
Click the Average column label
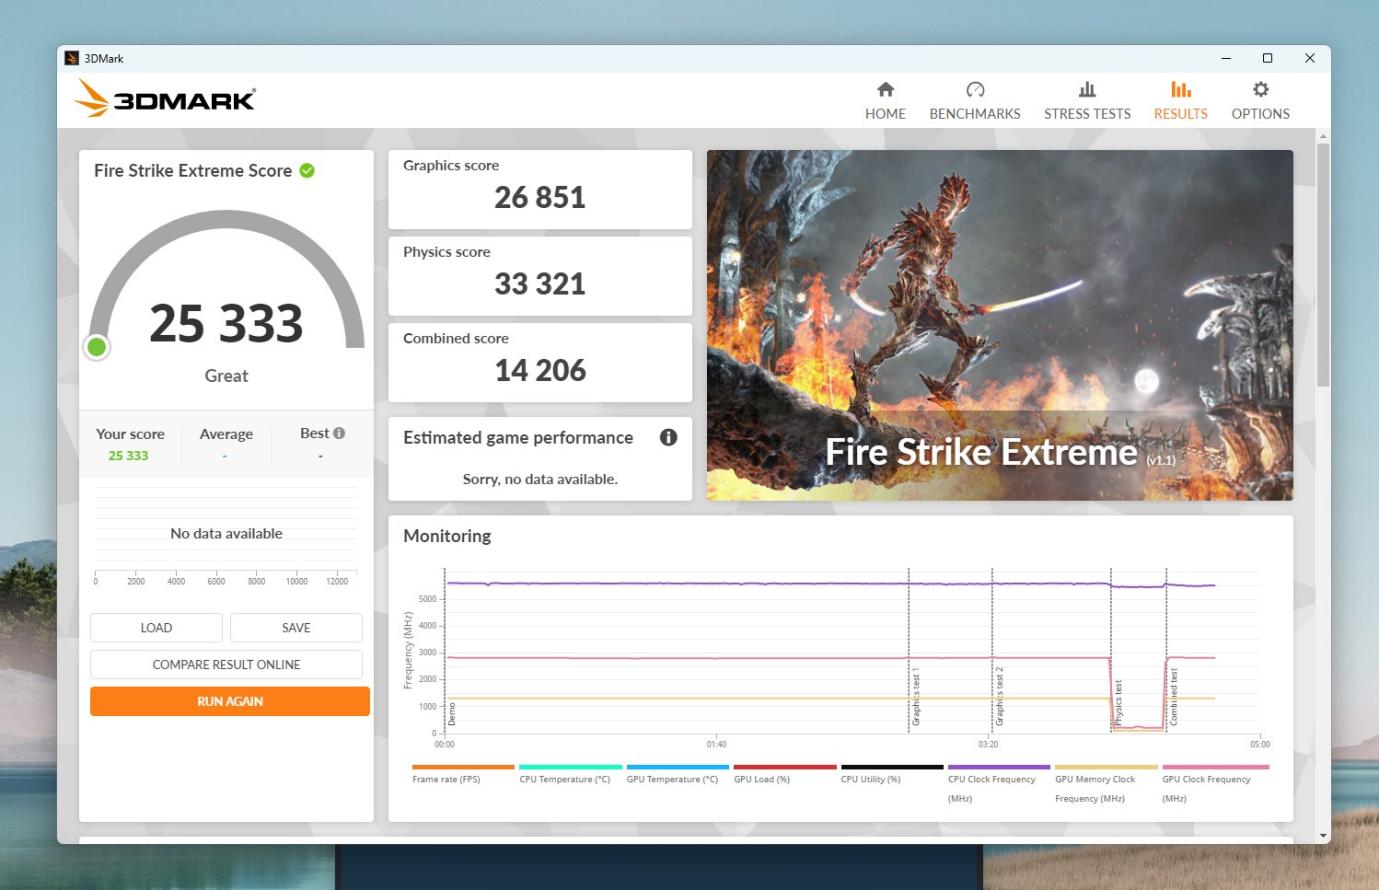[x=226, y=434]
